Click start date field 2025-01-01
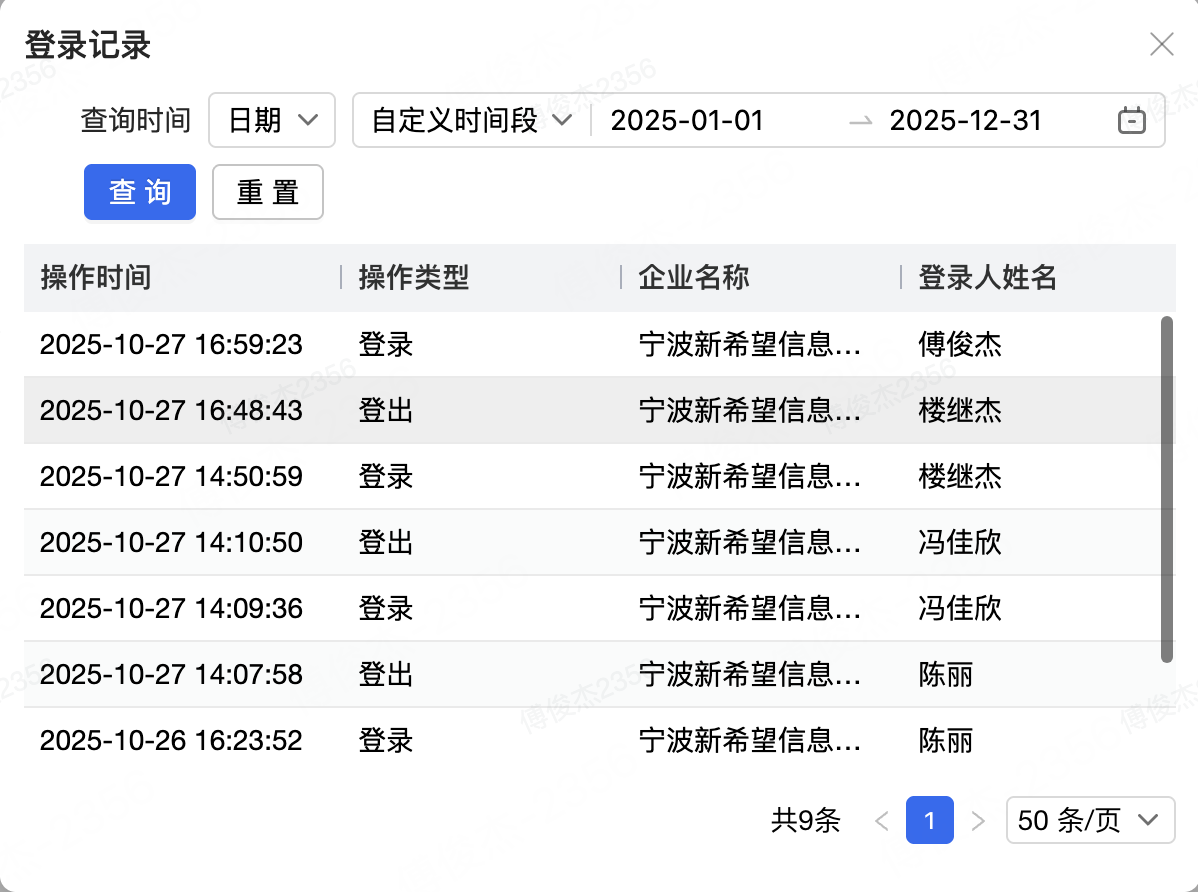1198x892 pixels. pos(687,121)
